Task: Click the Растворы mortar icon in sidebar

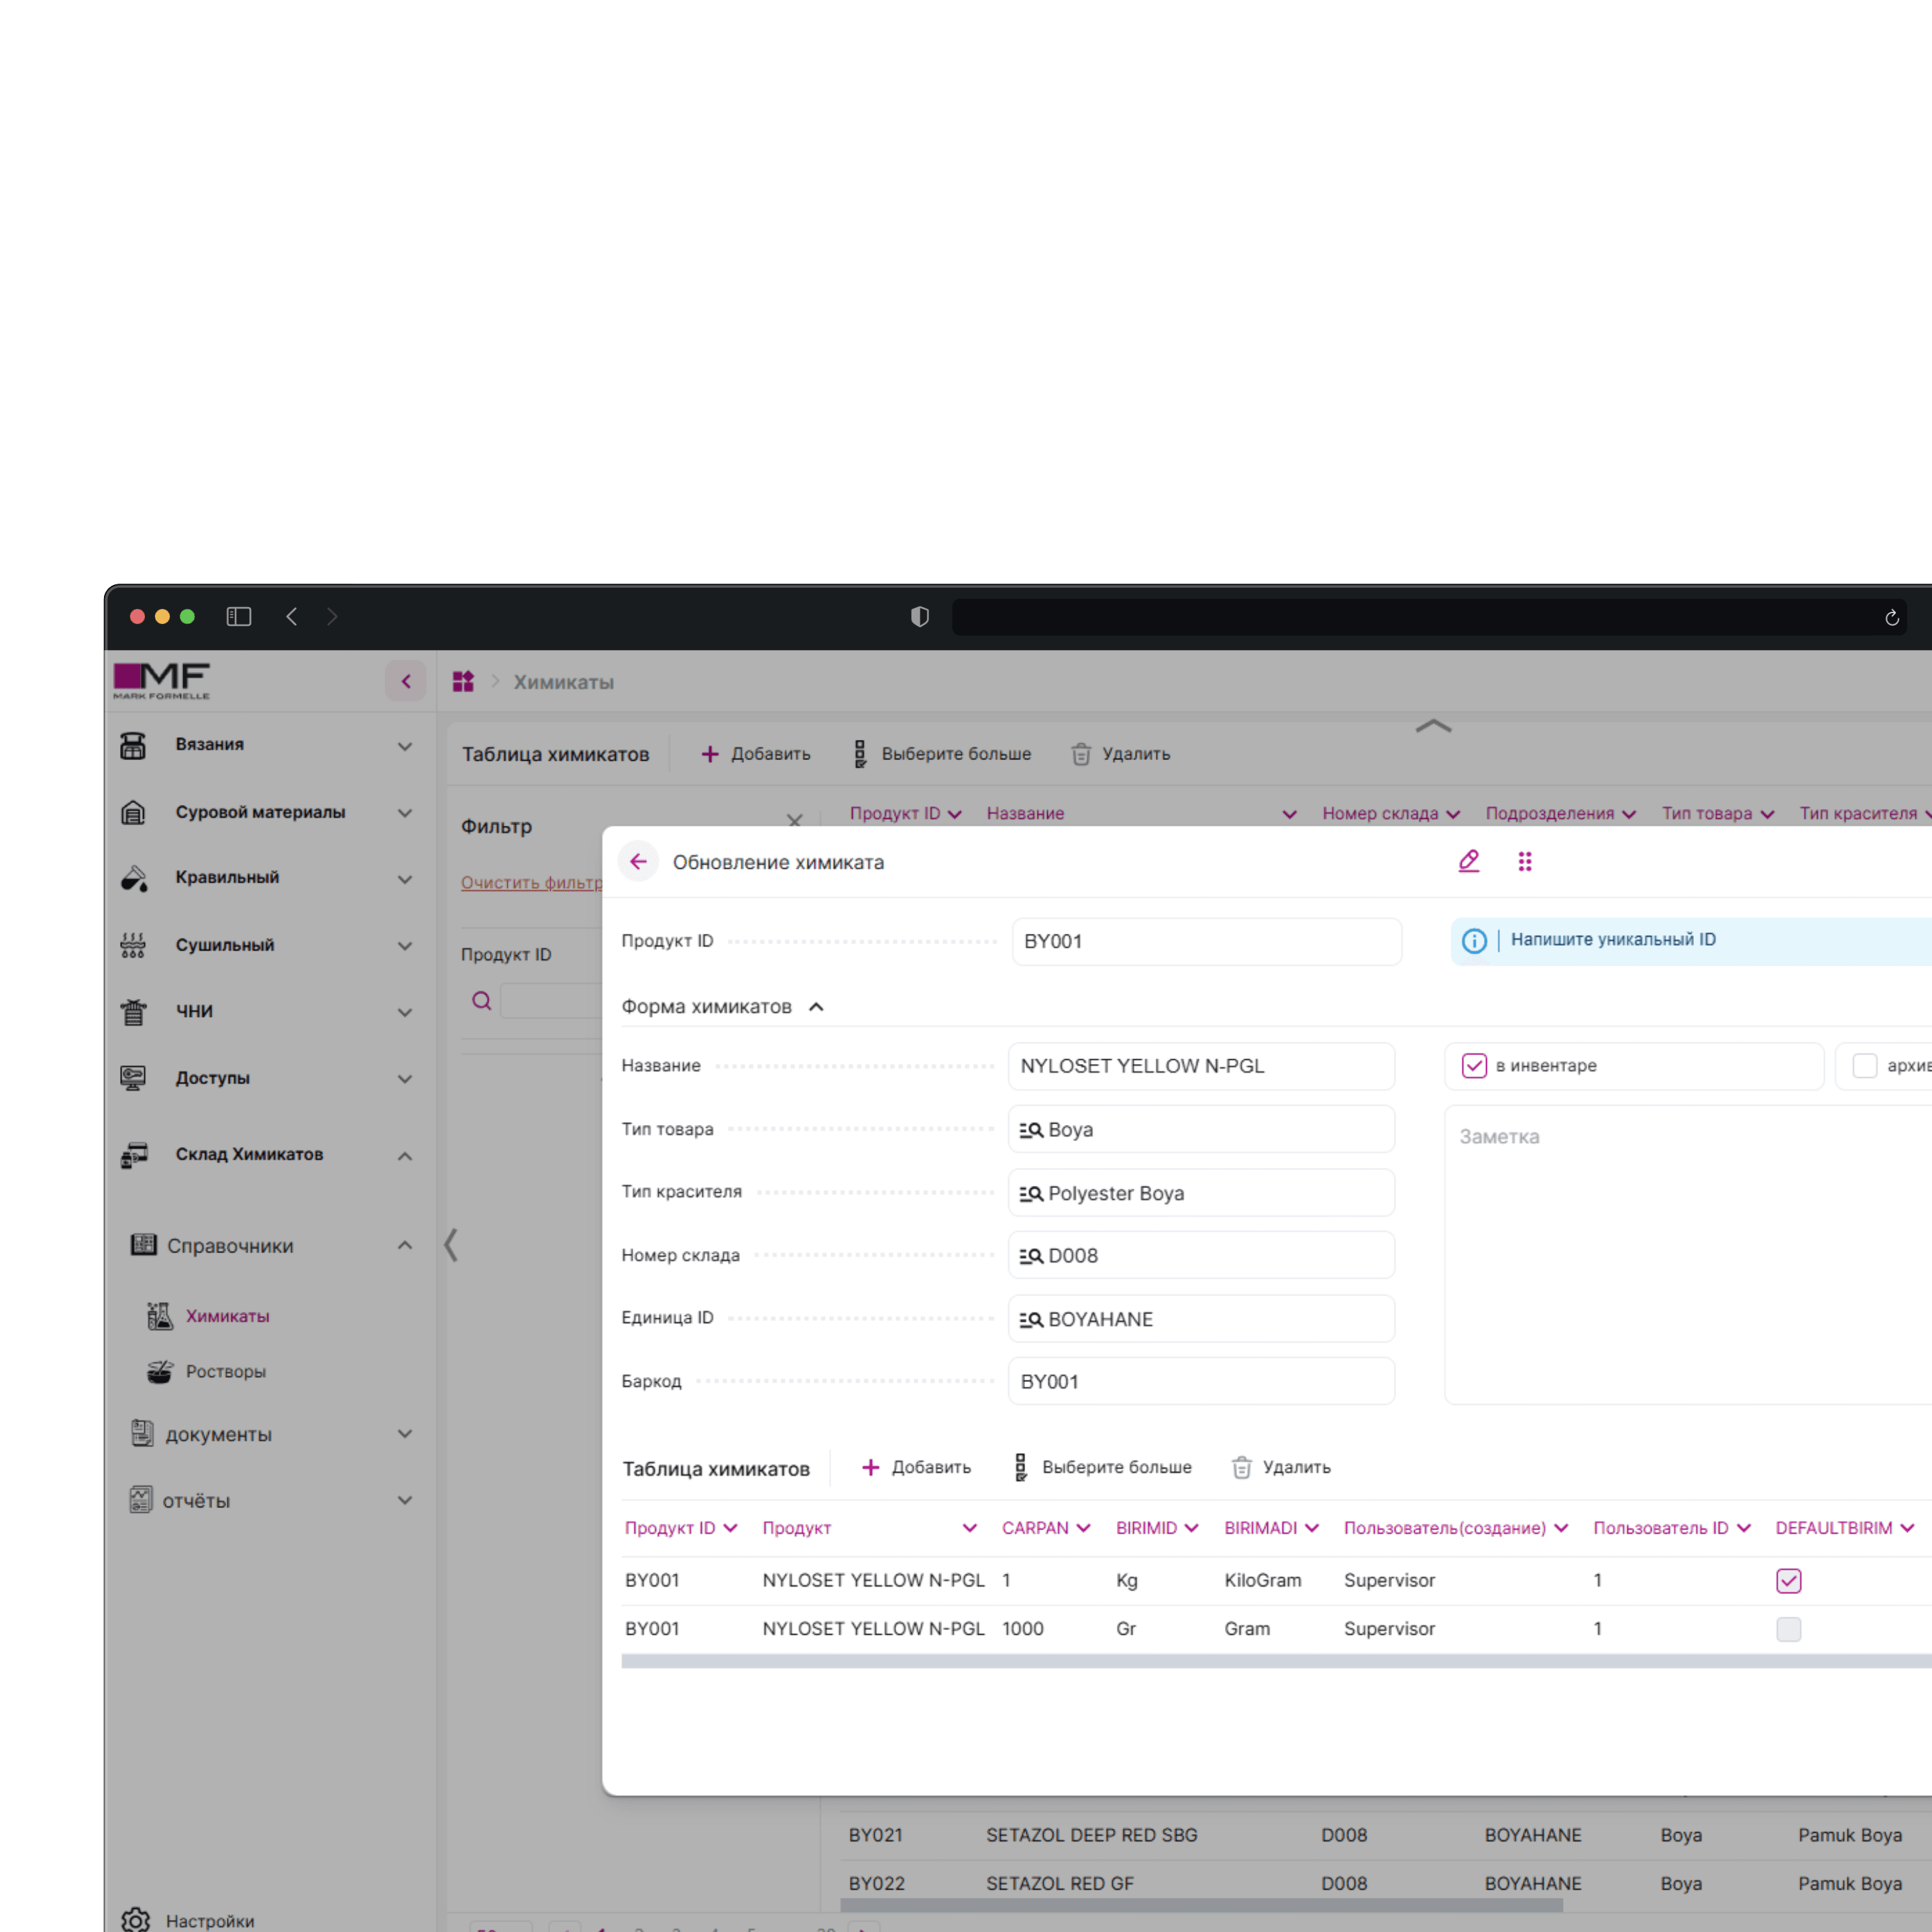Action: [160, 1371]
